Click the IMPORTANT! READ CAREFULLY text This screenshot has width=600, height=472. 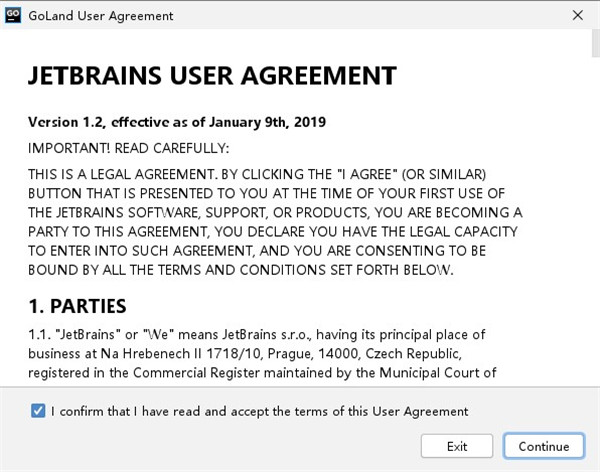(x=129, y=148)
